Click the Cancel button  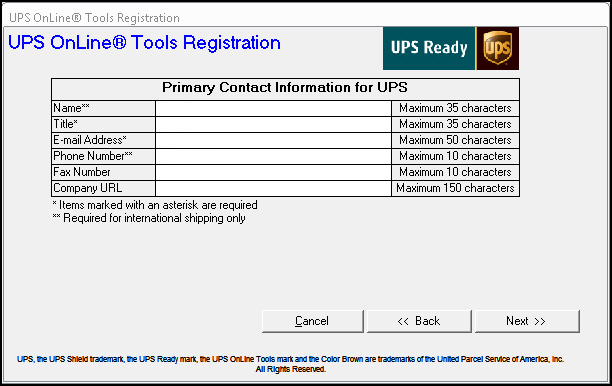tap(313, 321)
